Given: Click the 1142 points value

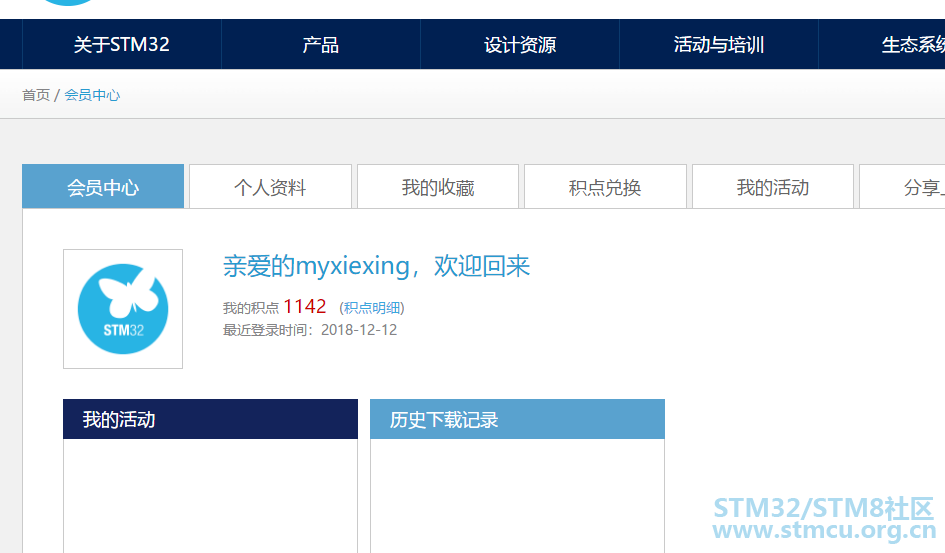Looking at the screenshot, I should 304,307.
